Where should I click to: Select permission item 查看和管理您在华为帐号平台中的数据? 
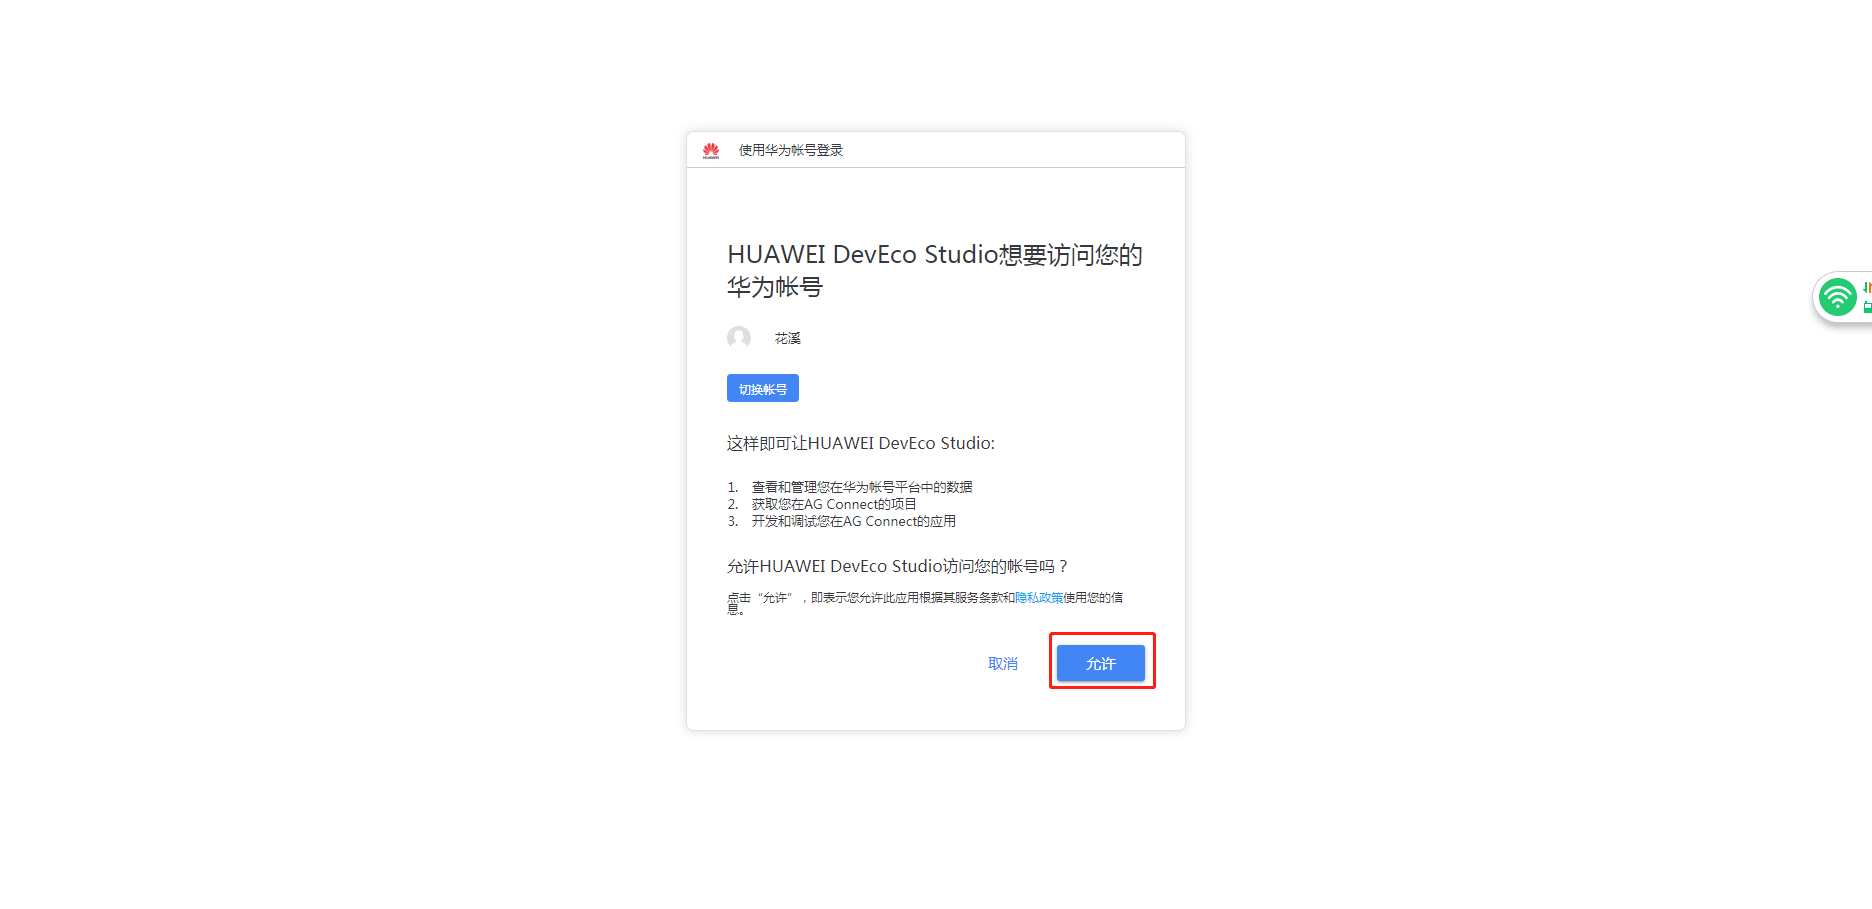[x=862, y=487]
